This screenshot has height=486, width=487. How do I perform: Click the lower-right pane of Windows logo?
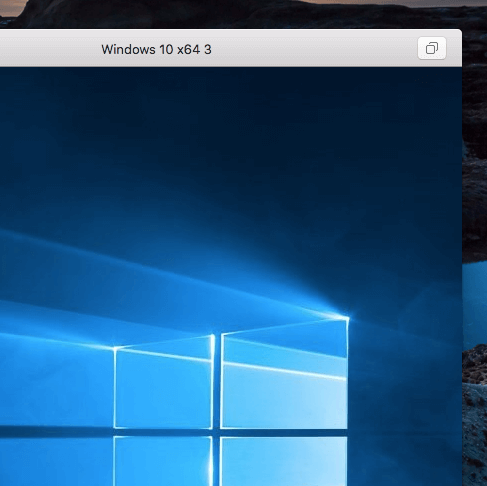[x=284, y=462]
